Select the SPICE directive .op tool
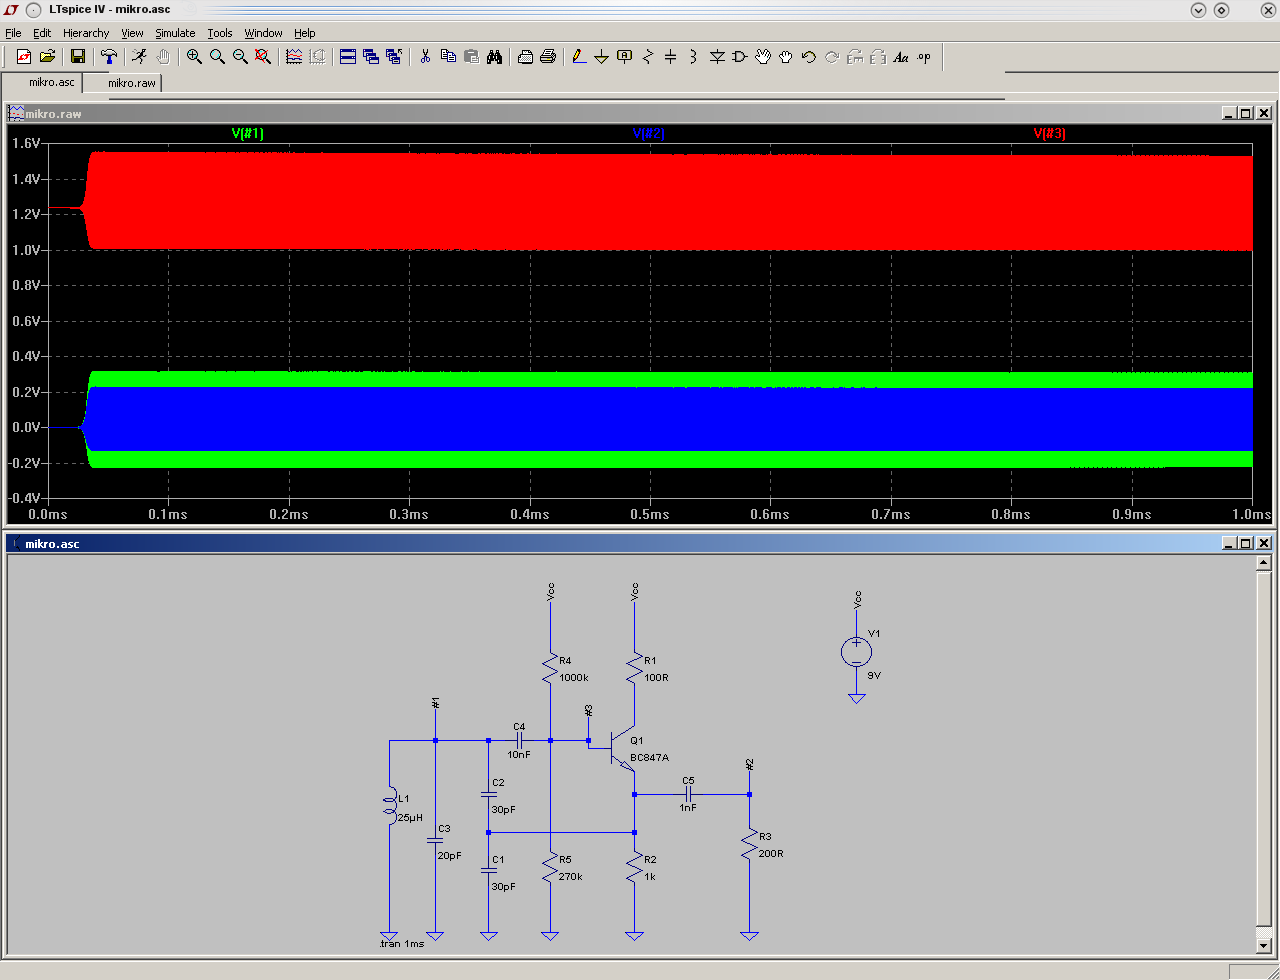The width and height of the screenshot is (1280, 980). click(924, 57)
